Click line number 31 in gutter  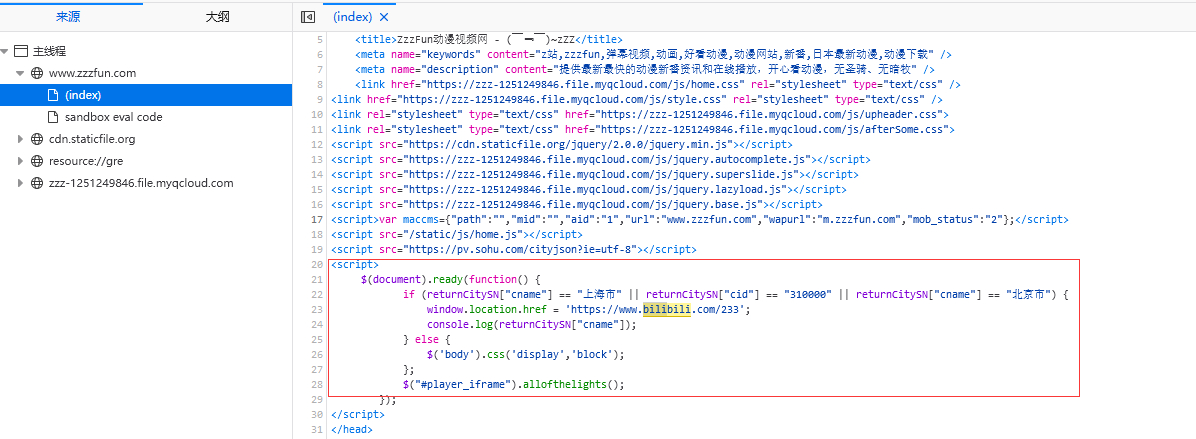(317, 430)
